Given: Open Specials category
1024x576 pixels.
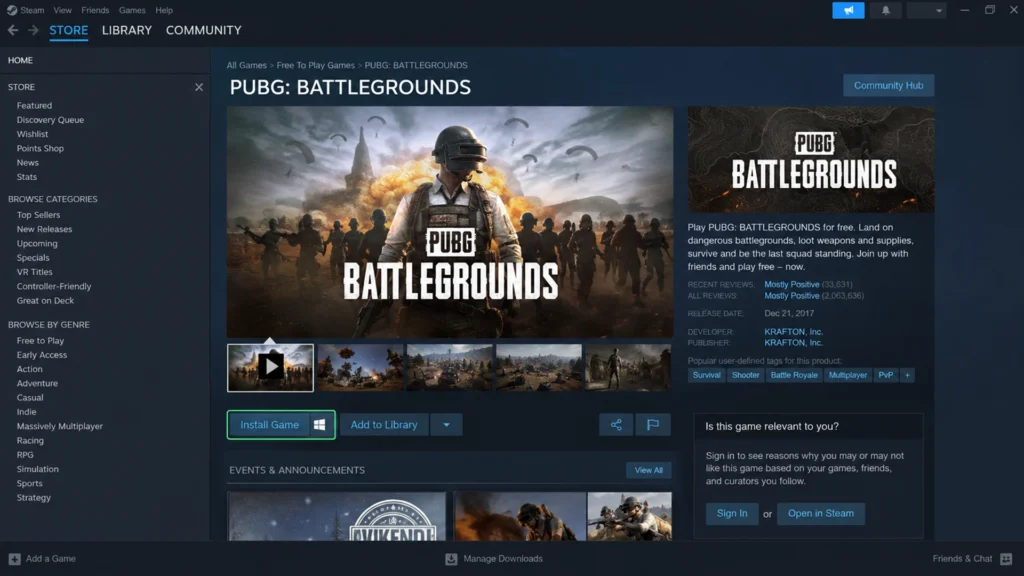Looking at the screenshot, I should [33, 258].
